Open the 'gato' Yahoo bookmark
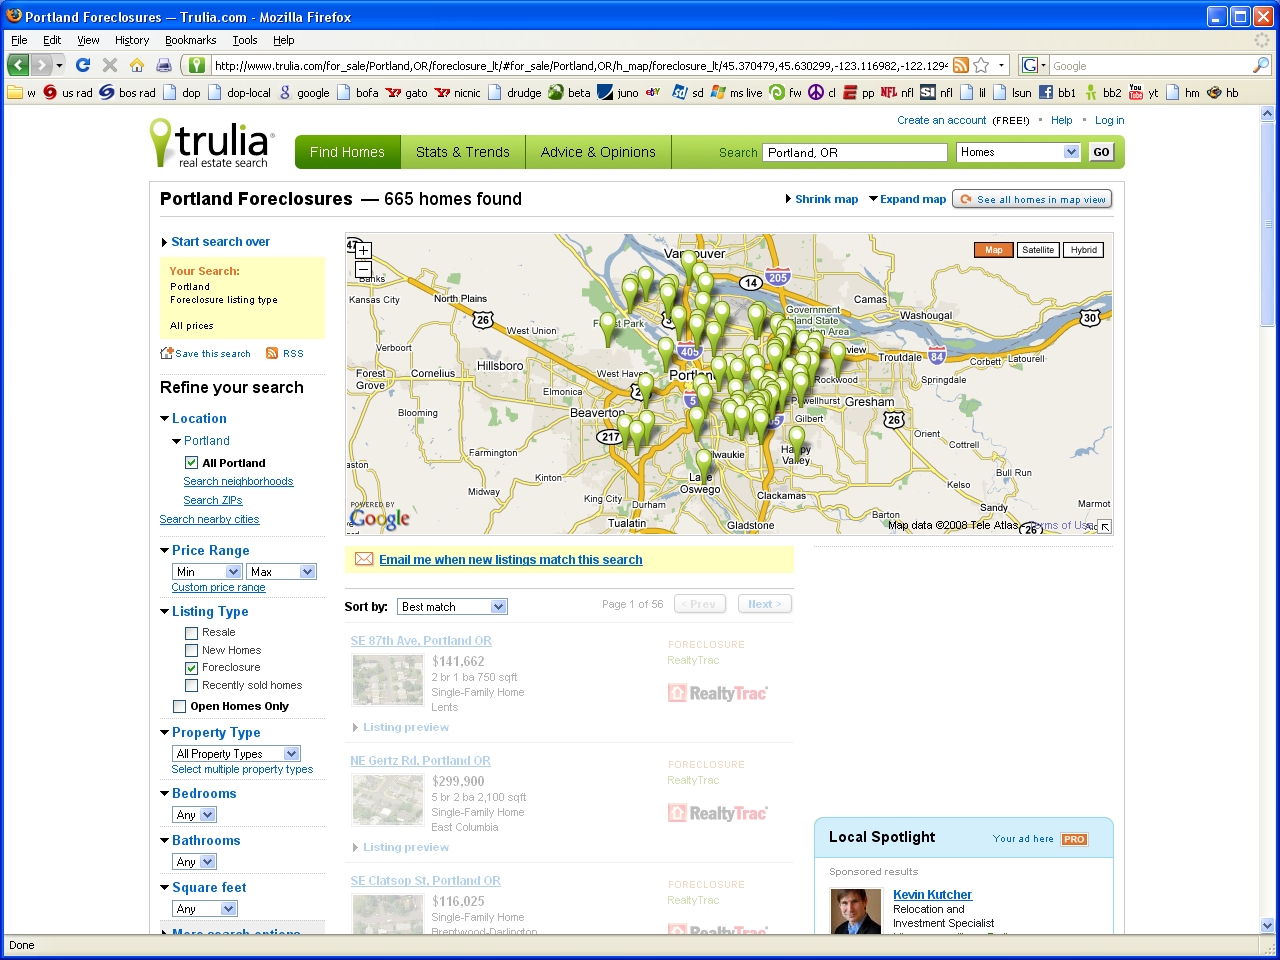Viewport: 1280px width, 960px height. coord(407,93)
